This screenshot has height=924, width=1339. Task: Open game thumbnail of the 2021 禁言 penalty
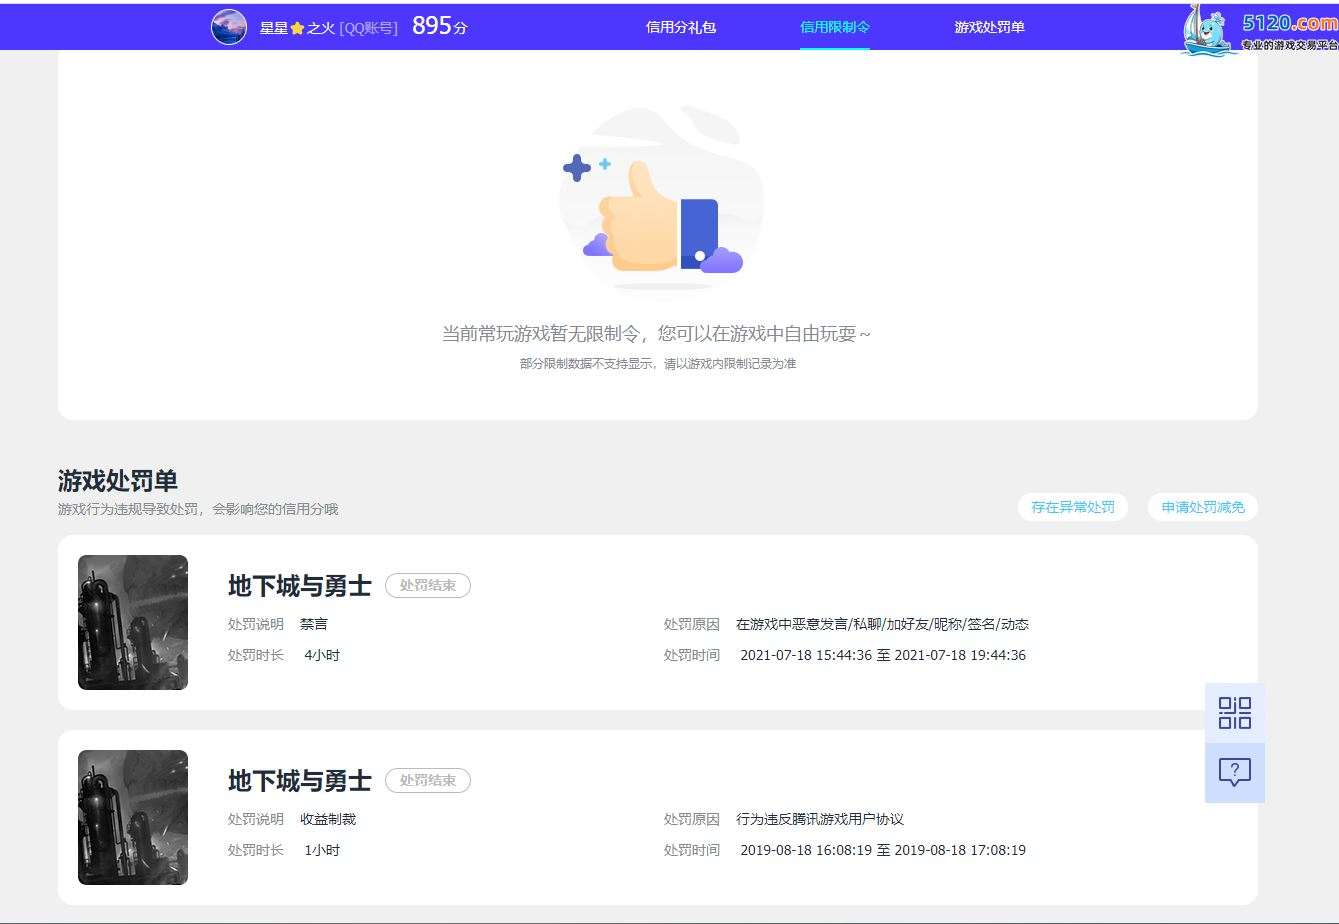click(133, 622)
